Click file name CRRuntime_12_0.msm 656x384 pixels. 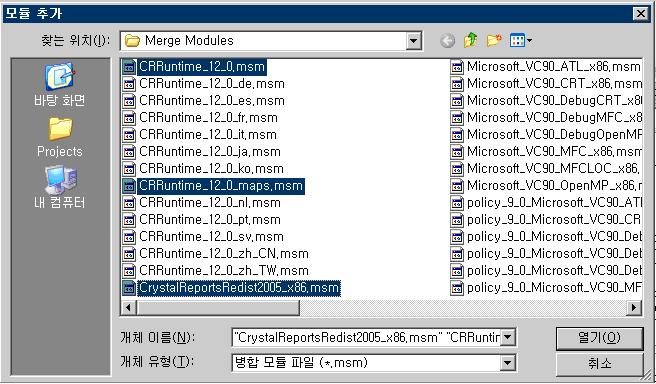click(202, 67)
